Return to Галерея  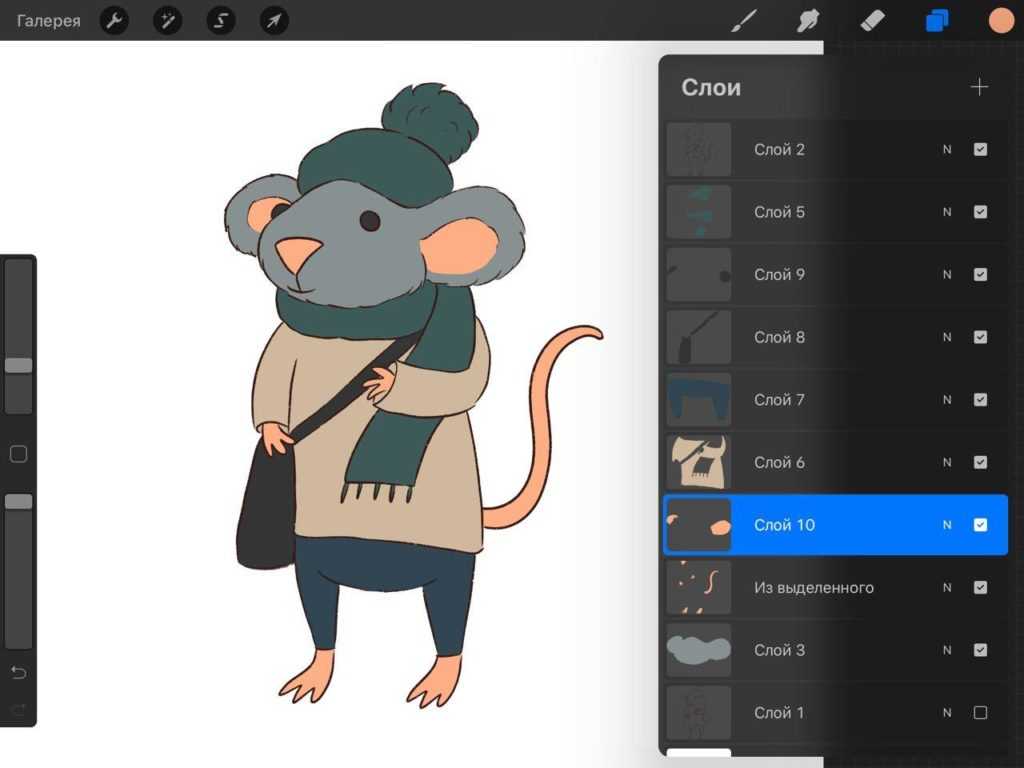coord(48,20)
